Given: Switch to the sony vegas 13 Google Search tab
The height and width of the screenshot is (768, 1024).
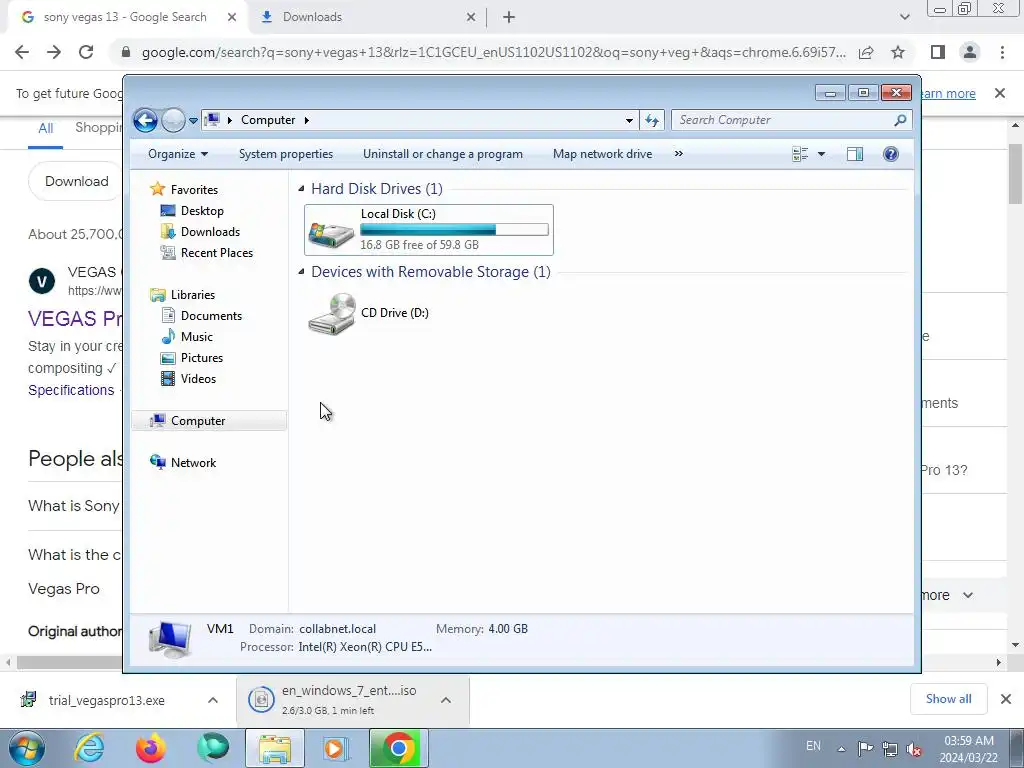Looking at the screenshot, I should click(124, 17).
